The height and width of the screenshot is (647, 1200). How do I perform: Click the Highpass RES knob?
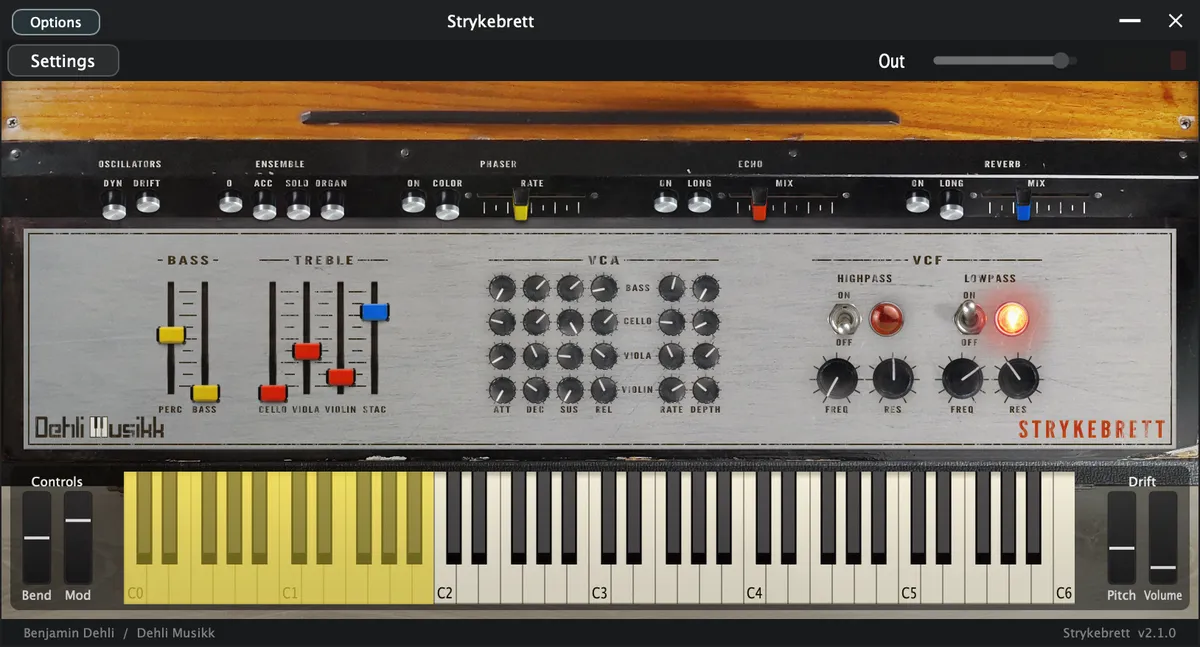click(x=893, y=380)
